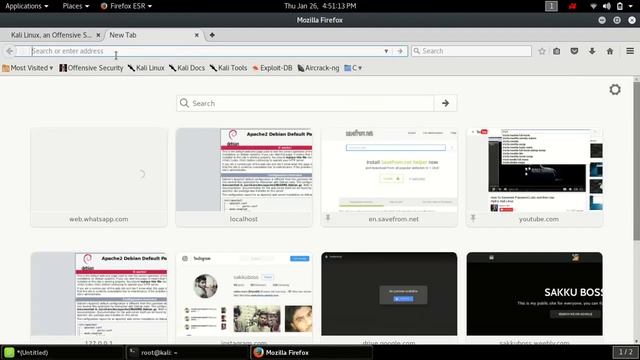Open the Instagram profile tile
Image resolution: width=640 pixels, height=360 pixels.
point(244,298)
